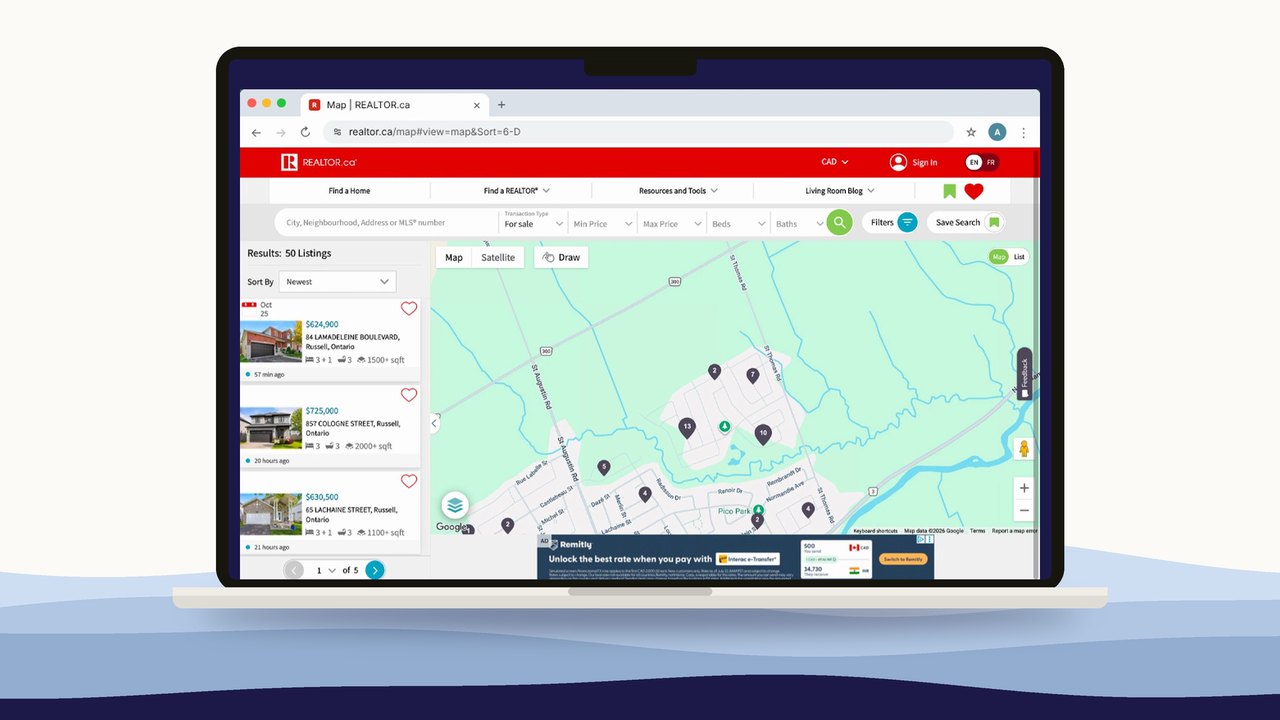Click the map cluster marker showing 7

tap(752, 376)
